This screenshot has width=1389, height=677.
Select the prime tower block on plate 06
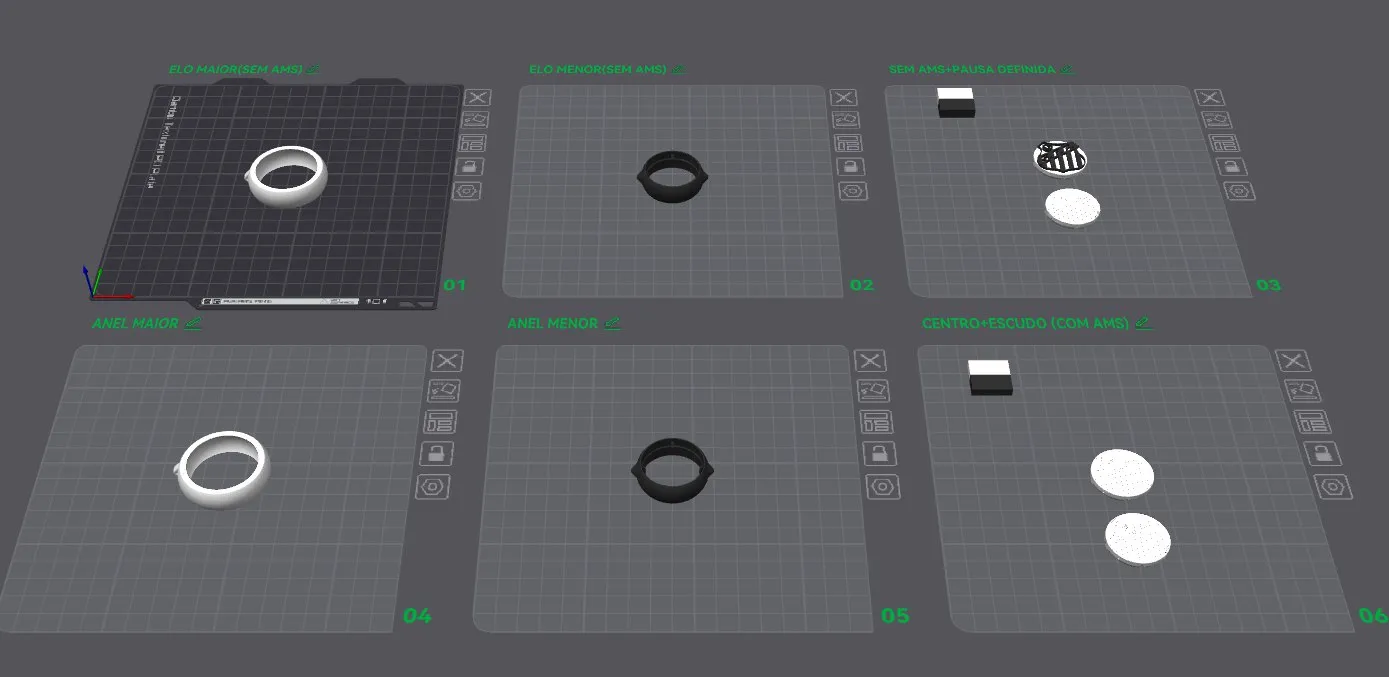click(991, 378)
